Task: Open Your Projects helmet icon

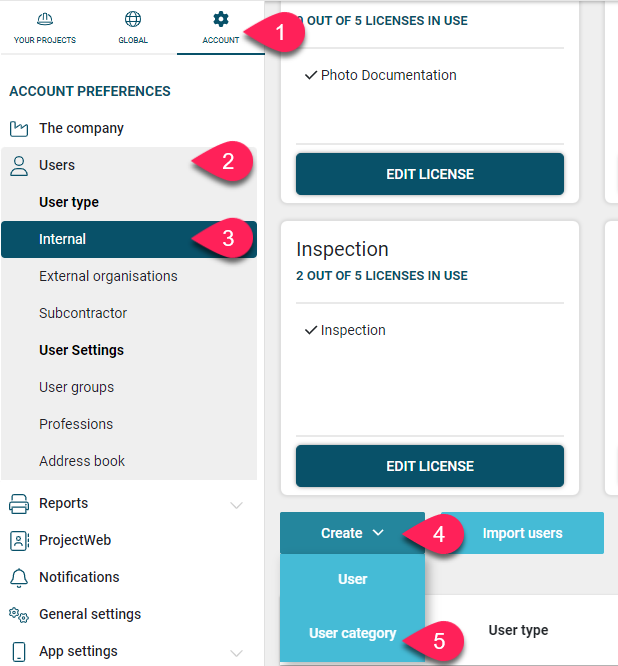Action: pyautogui.click(x=45, y=19)
